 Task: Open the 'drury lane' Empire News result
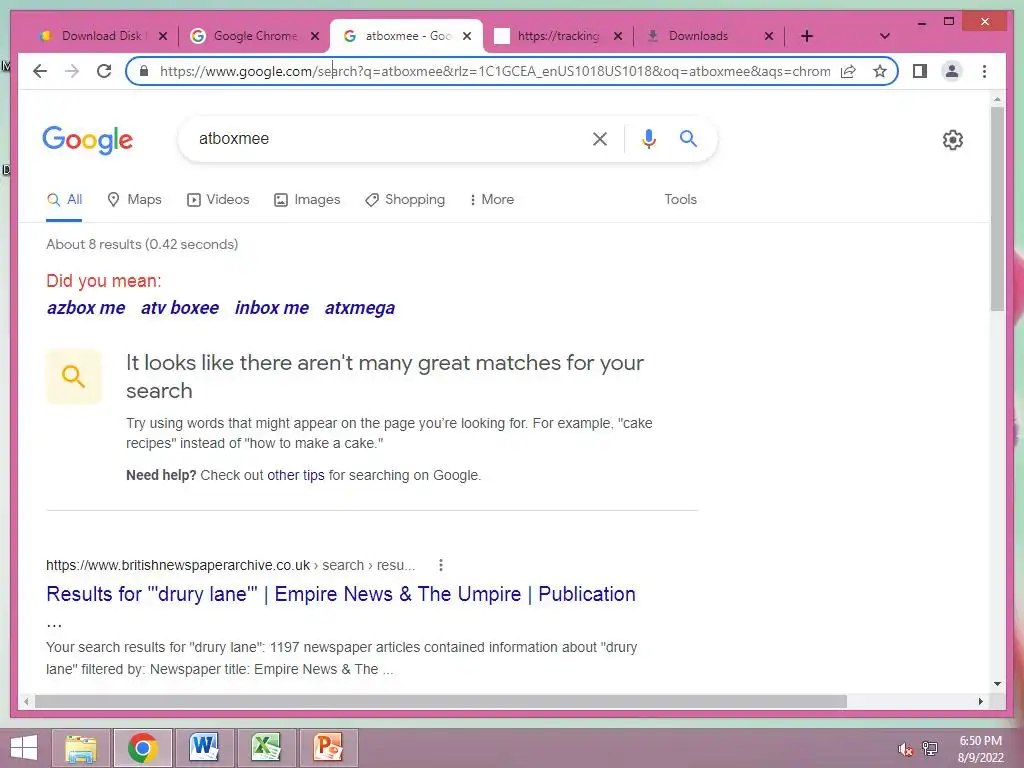click(341, 594)
